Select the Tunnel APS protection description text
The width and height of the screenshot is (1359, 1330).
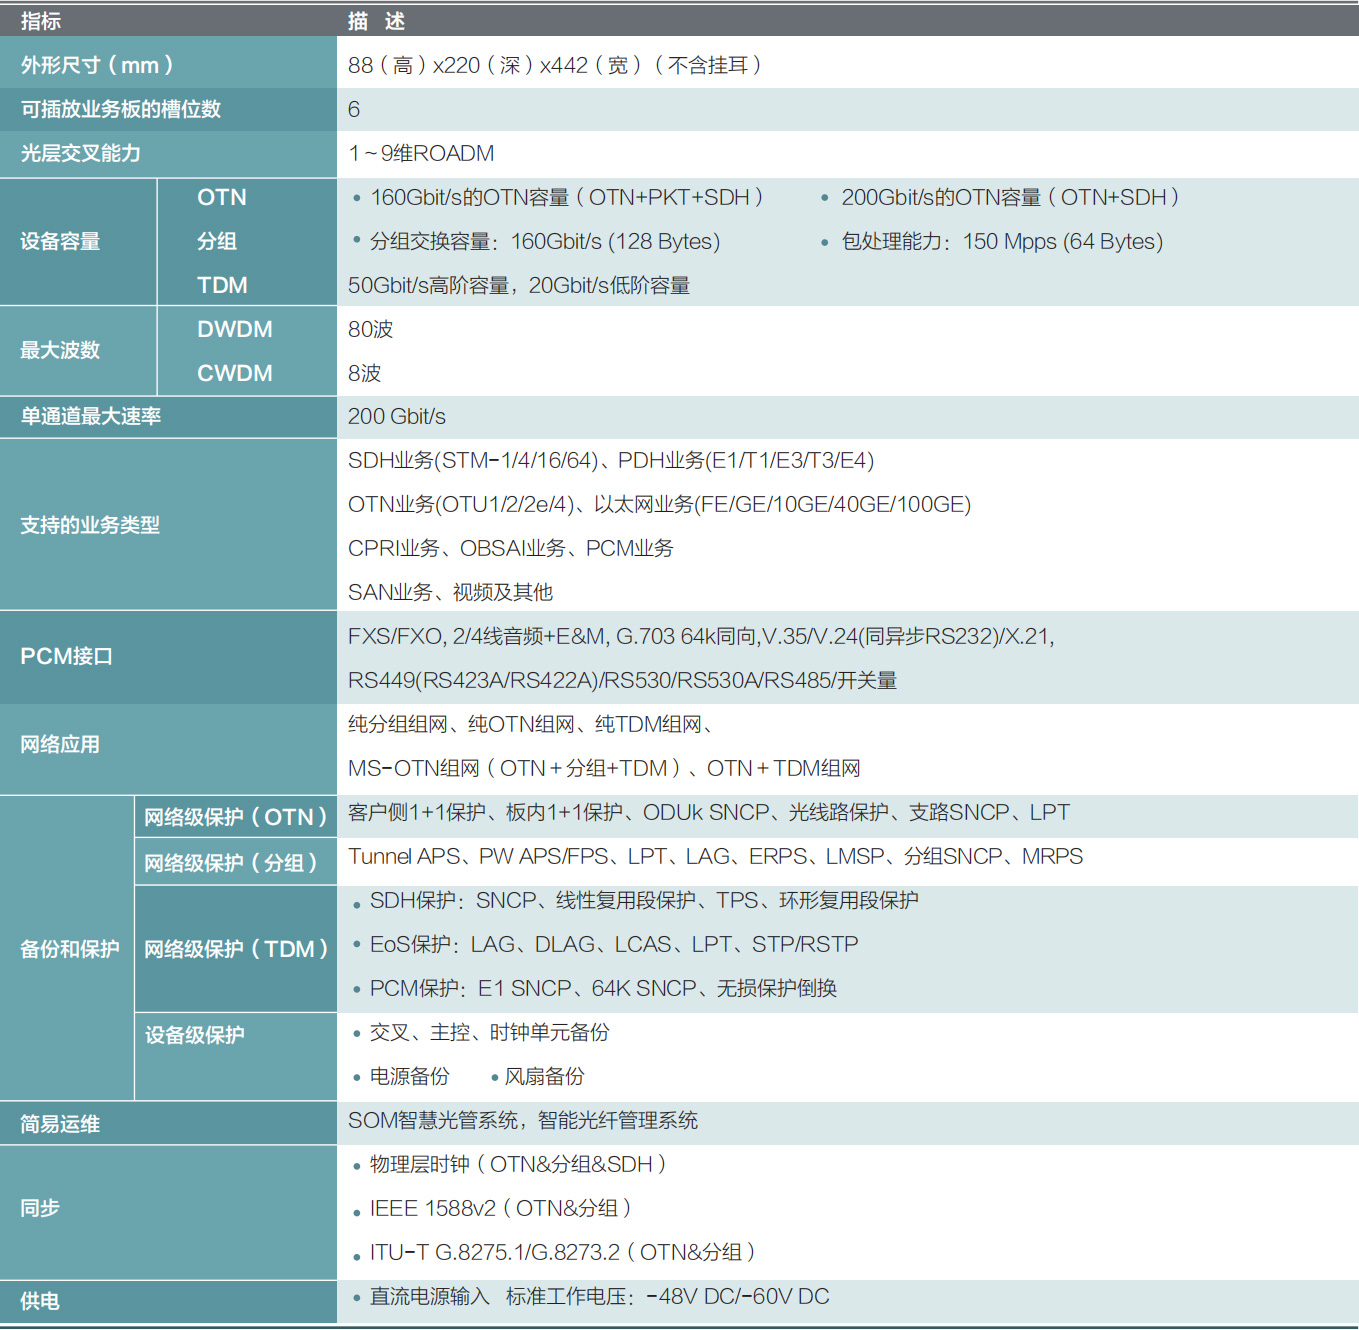pyautogui.click(x=715, y=856)
